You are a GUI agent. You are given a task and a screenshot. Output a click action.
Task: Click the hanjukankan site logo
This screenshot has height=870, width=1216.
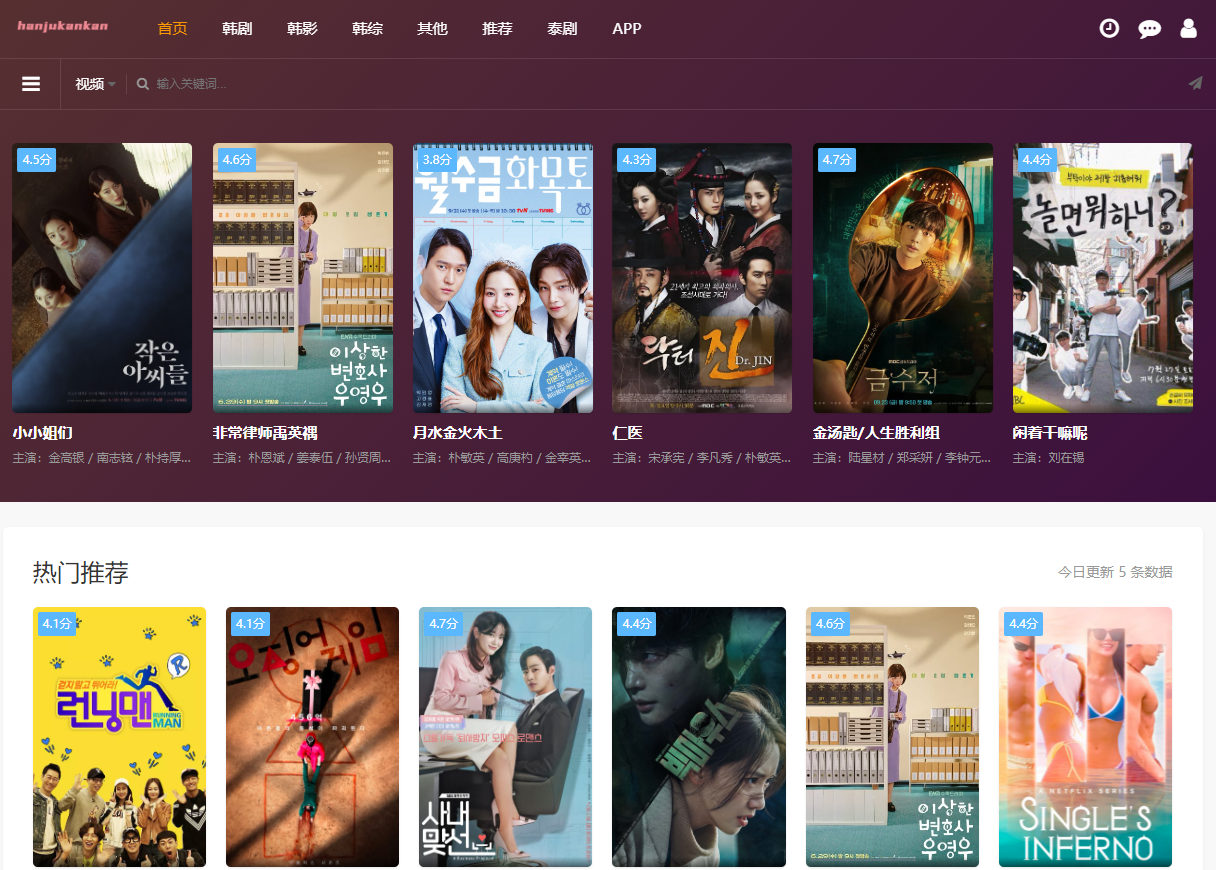coord(62,26)
